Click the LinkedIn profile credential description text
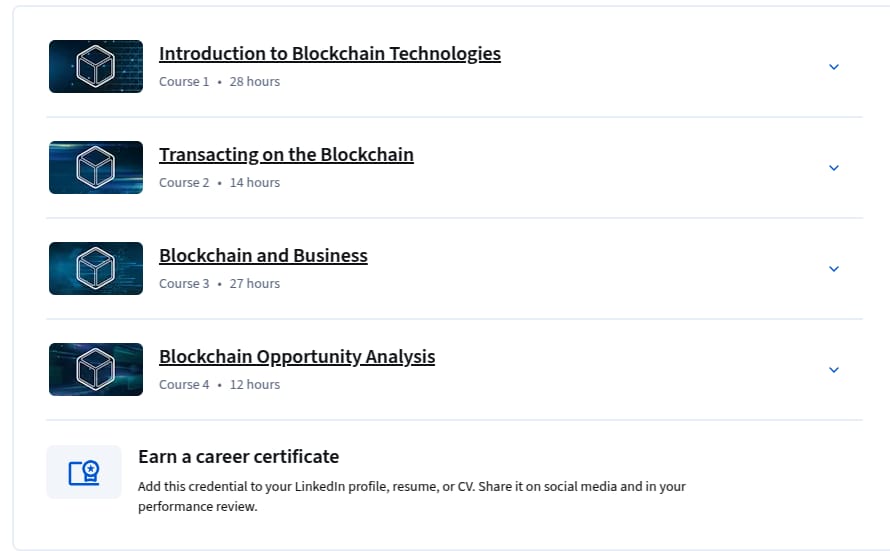Viewport: 890px width, 551px height. [x=412, y=497]
